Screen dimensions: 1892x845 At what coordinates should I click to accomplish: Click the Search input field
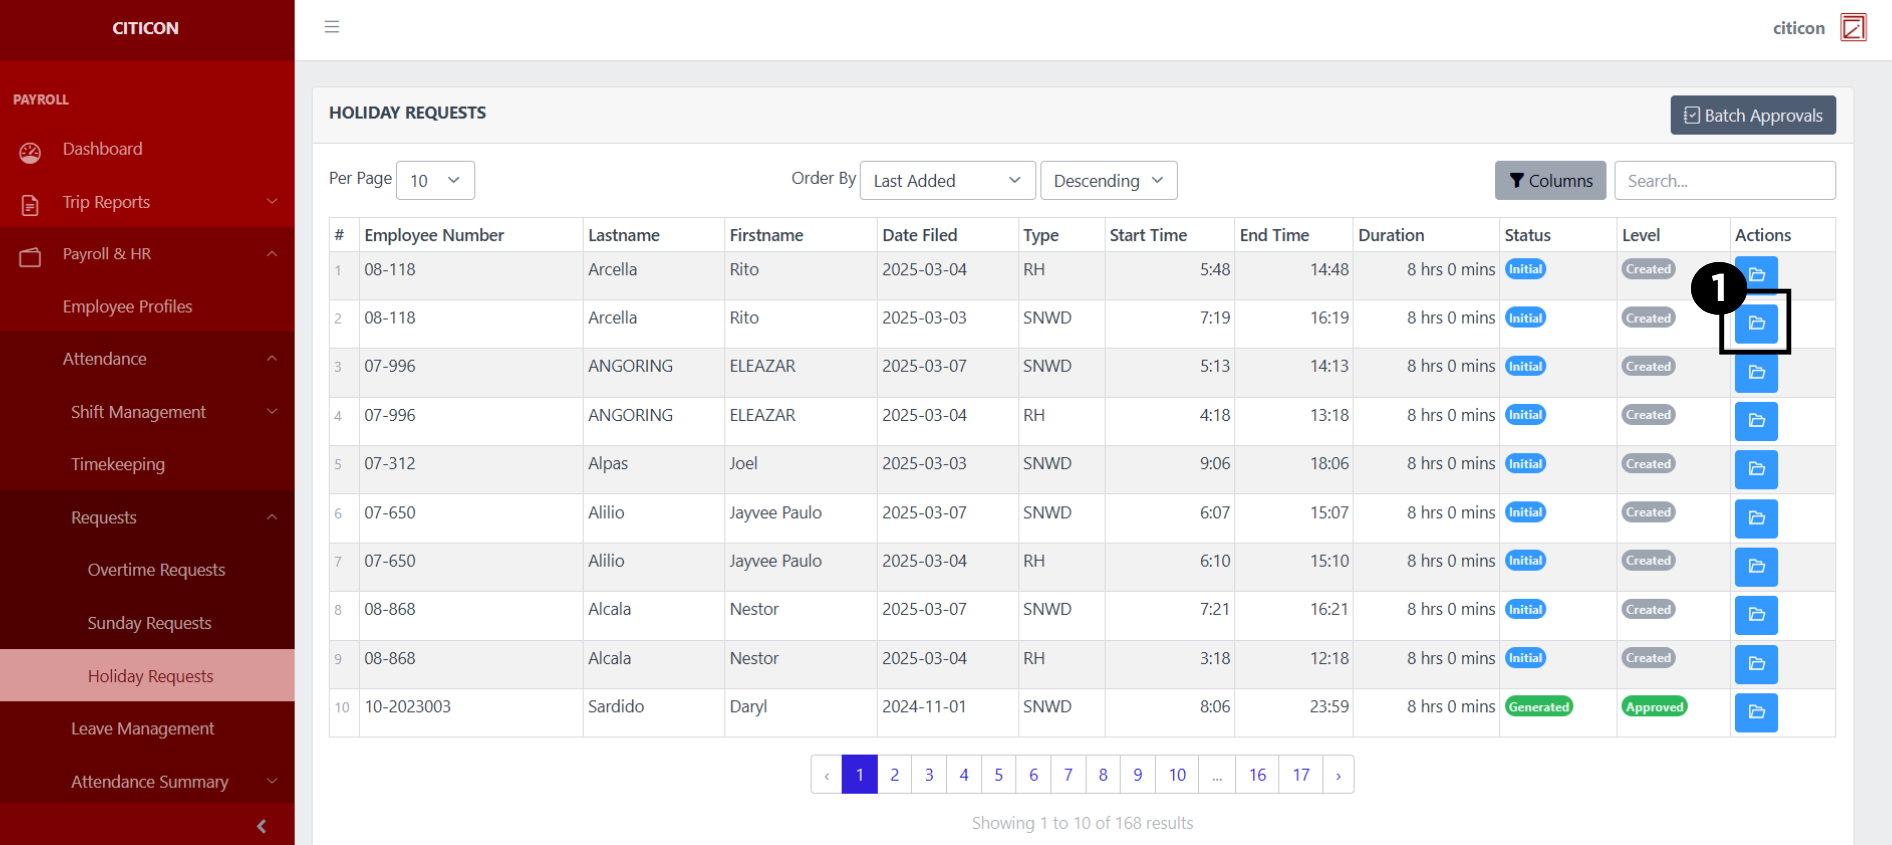tap(1724, 181)
